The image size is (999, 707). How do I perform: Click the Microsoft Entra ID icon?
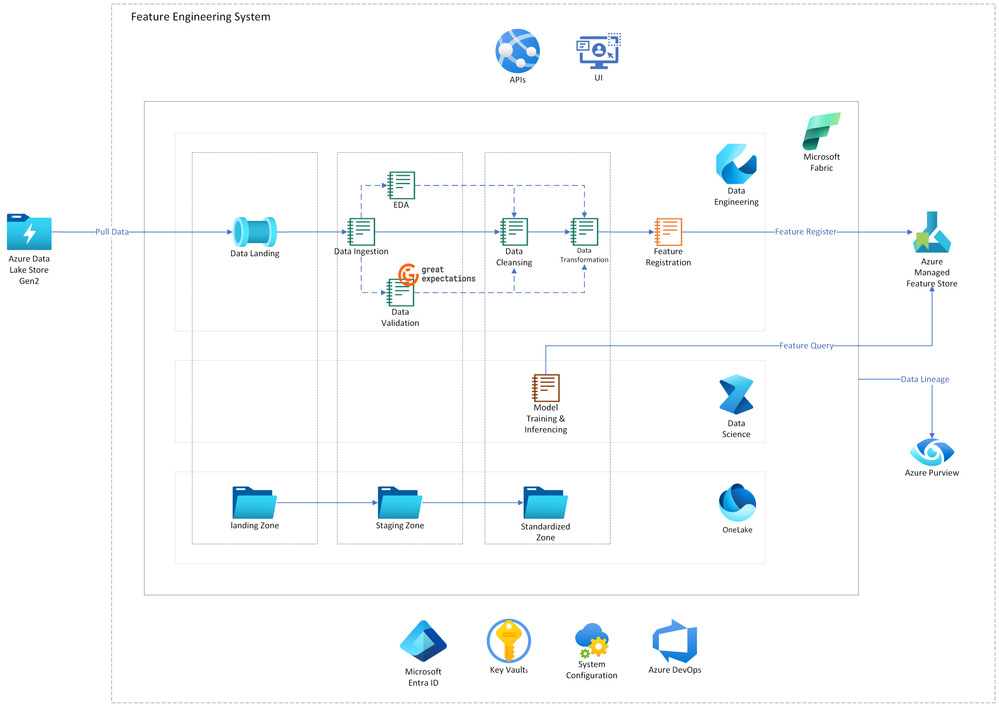423,641
